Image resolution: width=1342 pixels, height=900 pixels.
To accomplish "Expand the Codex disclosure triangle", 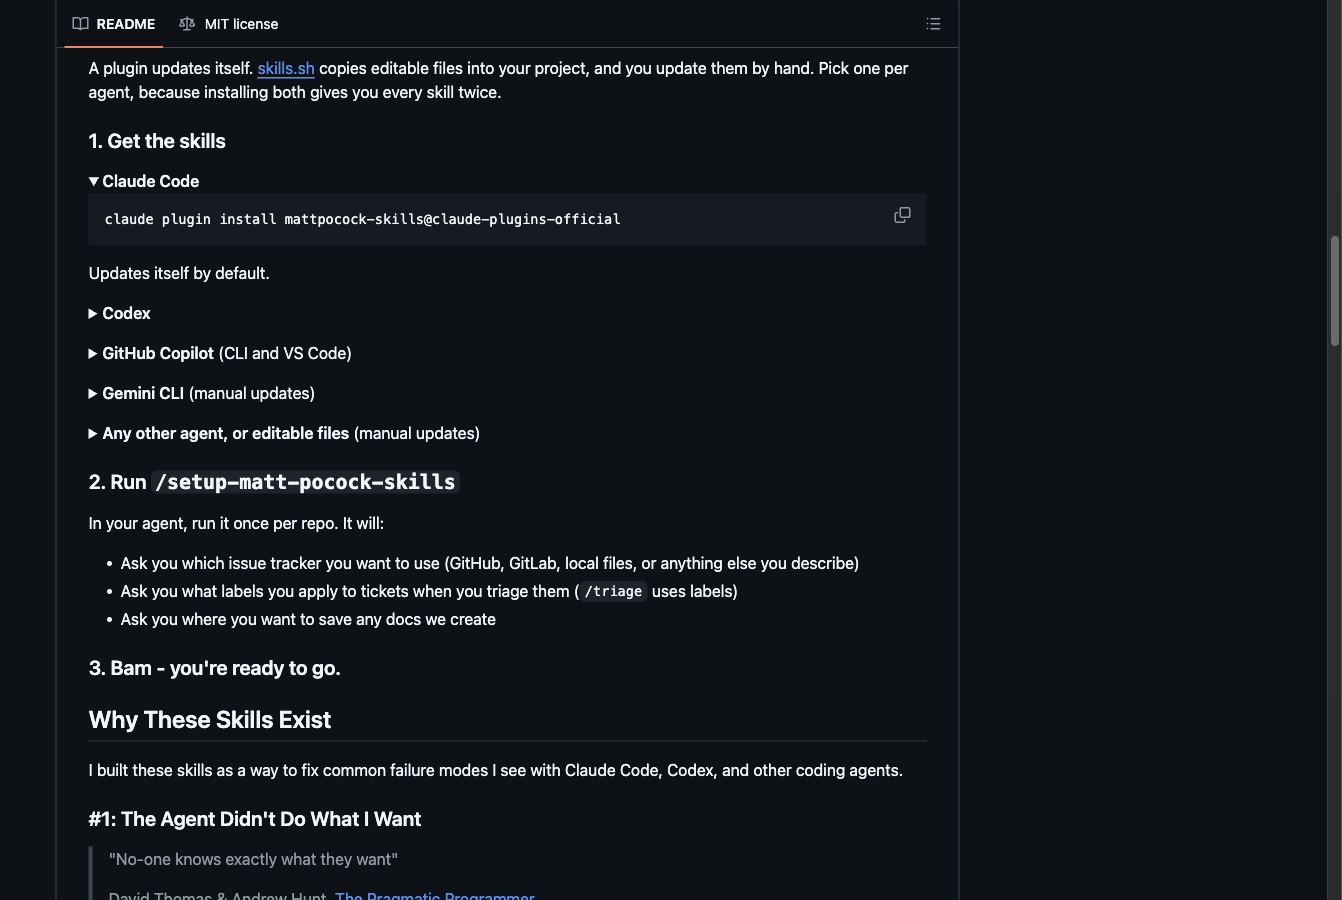I will tap(93, 313).
